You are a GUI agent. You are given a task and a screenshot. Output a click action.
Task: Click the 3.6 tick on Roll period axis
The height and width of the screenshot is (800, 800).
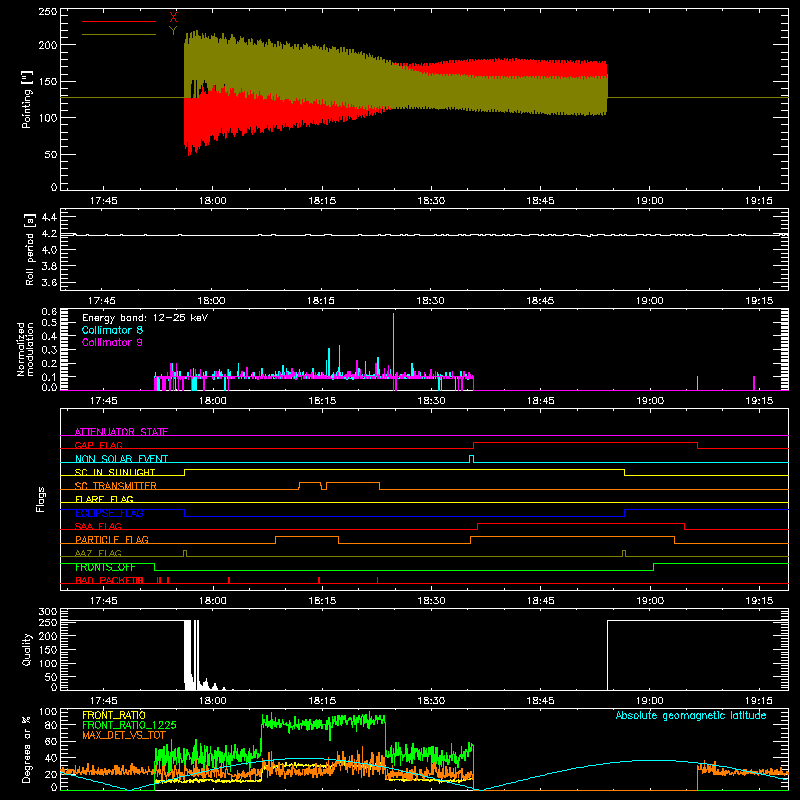(49, 283)
